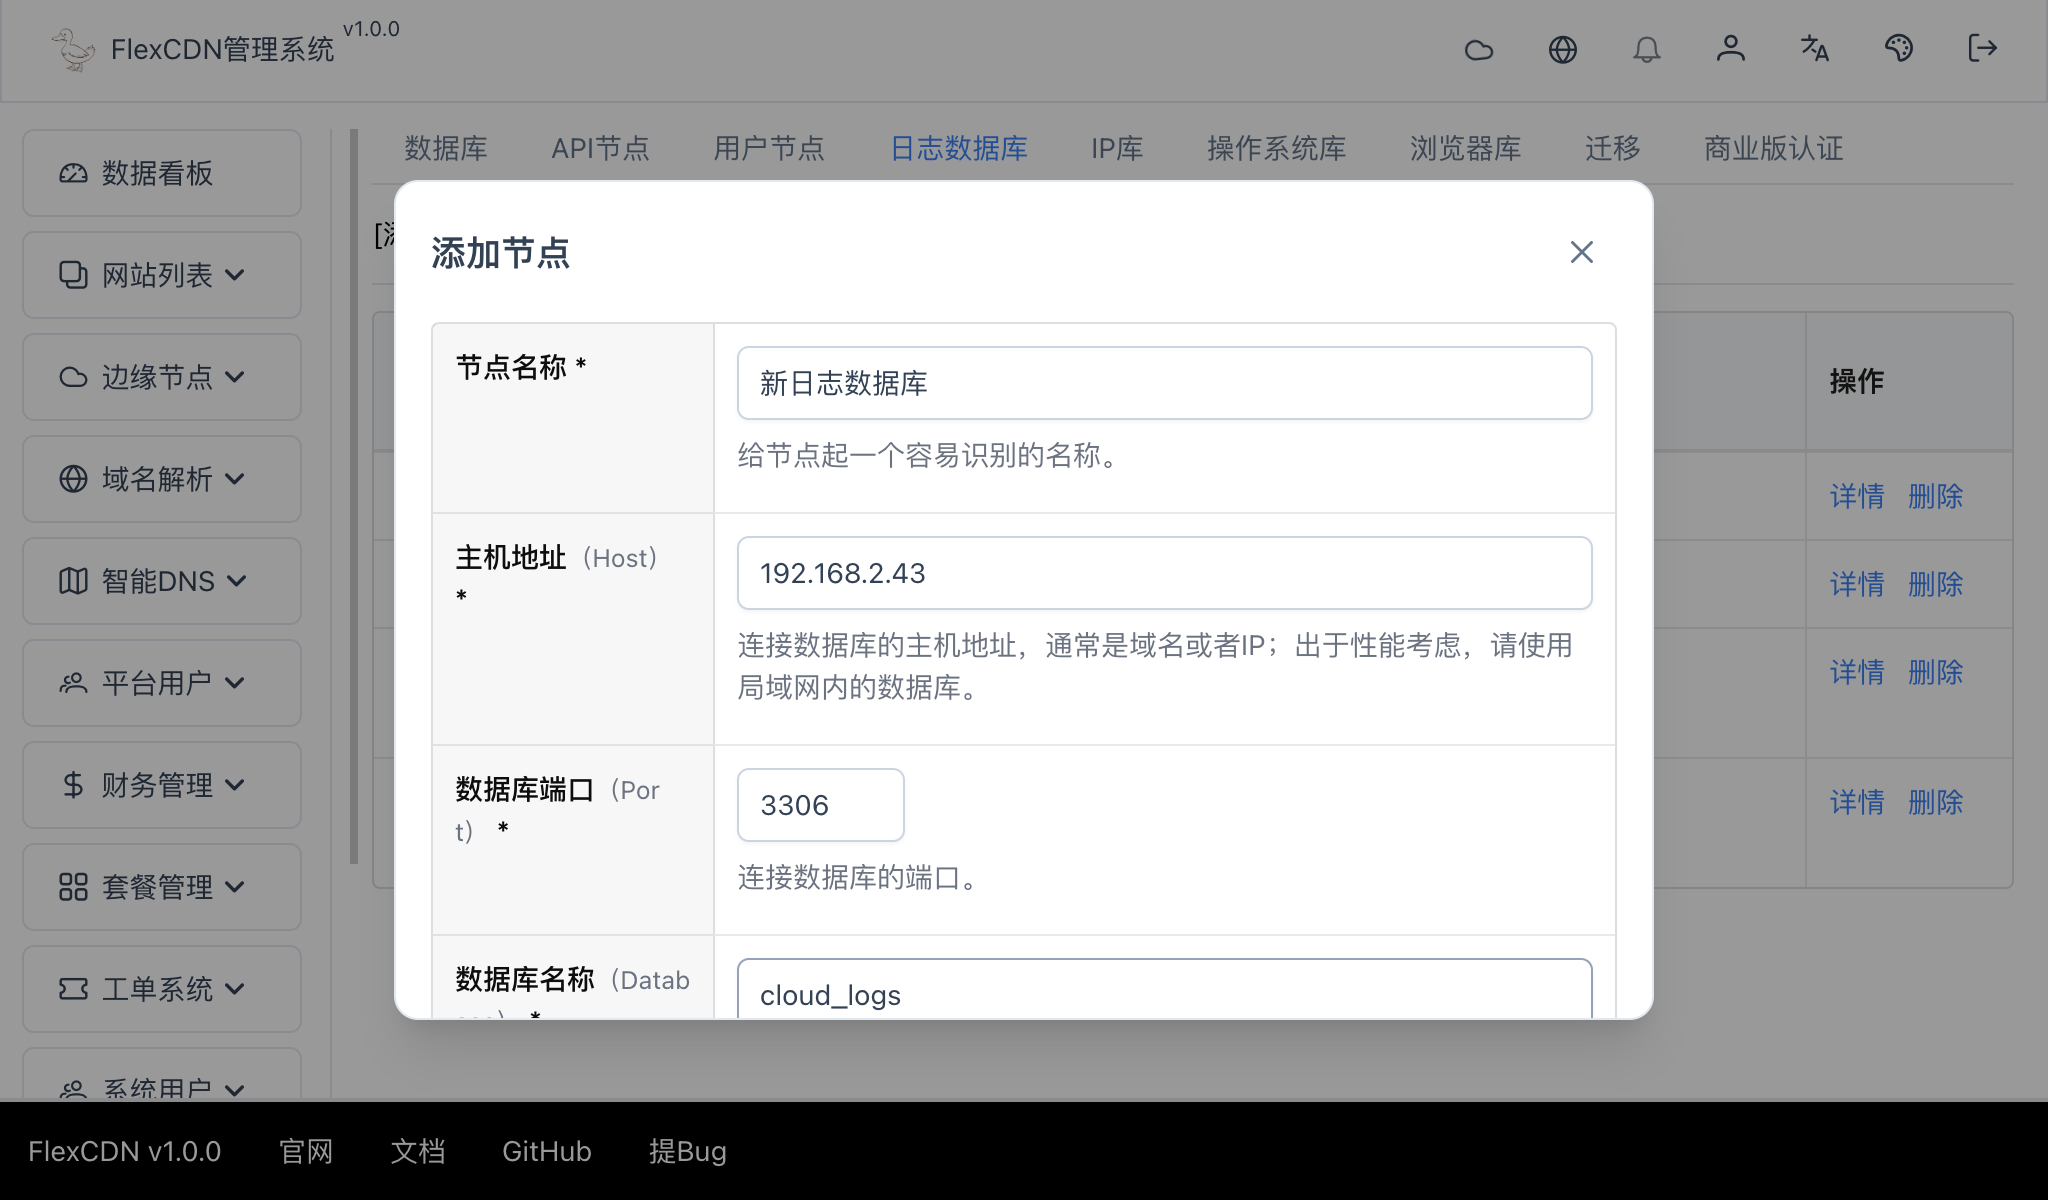The height and width of the screenshot is (1200, 2048).
Task: Open 数据看板 via its dashboard icon
Action: [x=73, y=172]
